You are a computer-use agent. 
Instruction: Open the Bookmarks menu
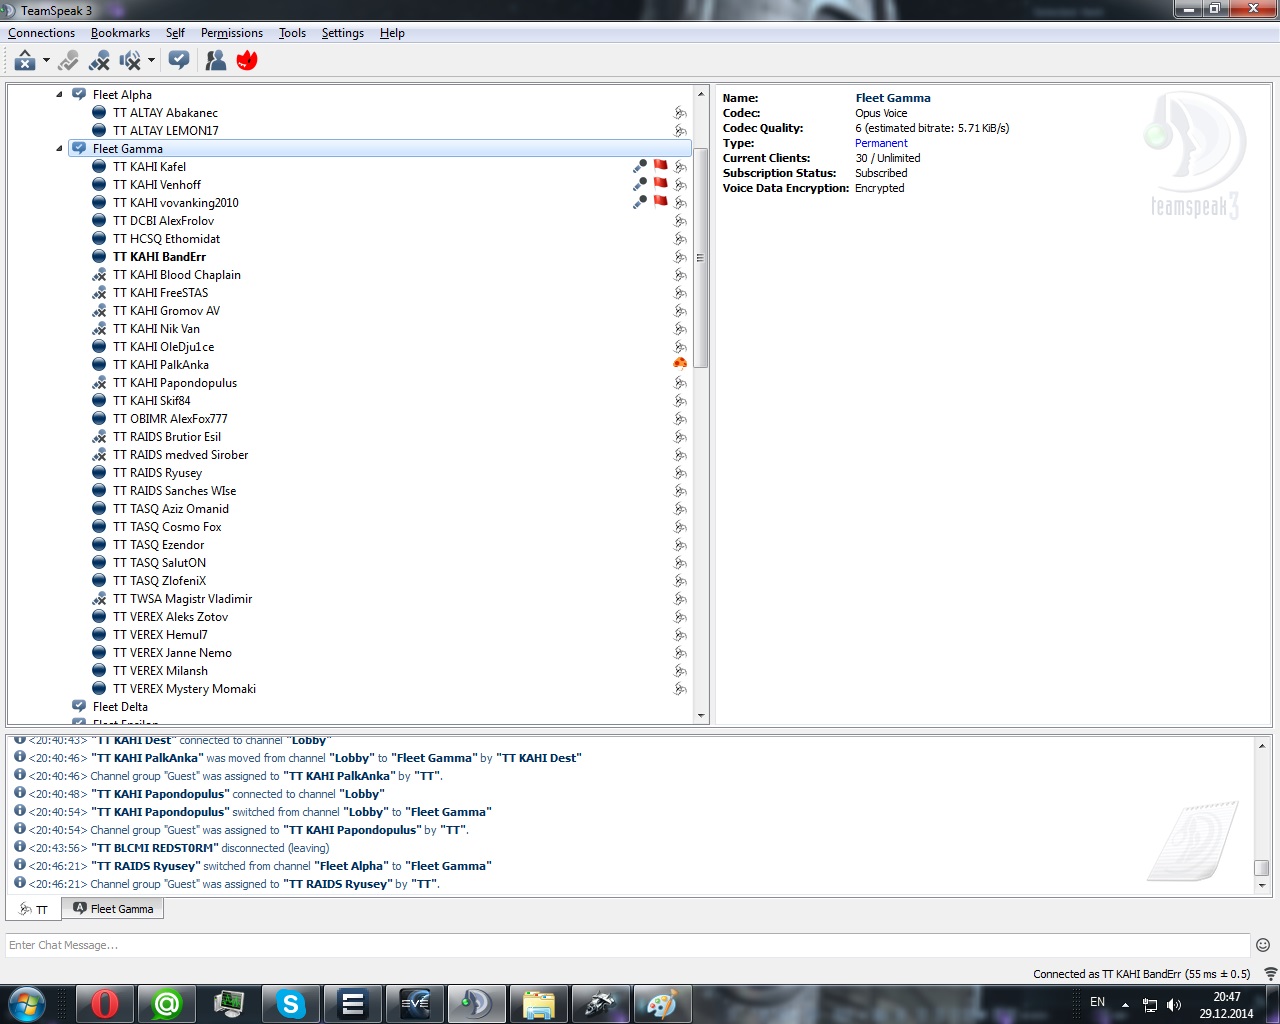tap(120, 33)
